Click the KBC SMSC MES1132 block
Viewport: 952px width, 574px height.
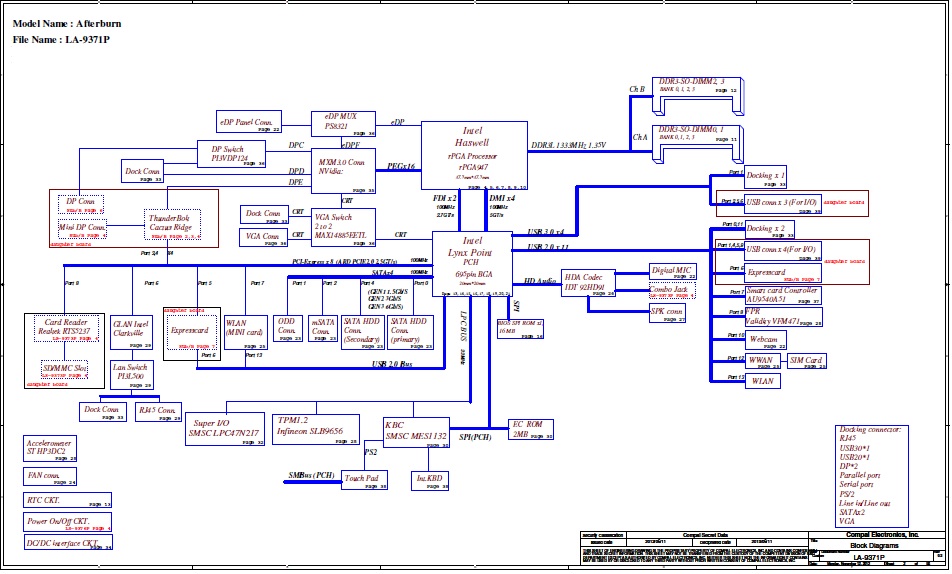pos(416,432)
